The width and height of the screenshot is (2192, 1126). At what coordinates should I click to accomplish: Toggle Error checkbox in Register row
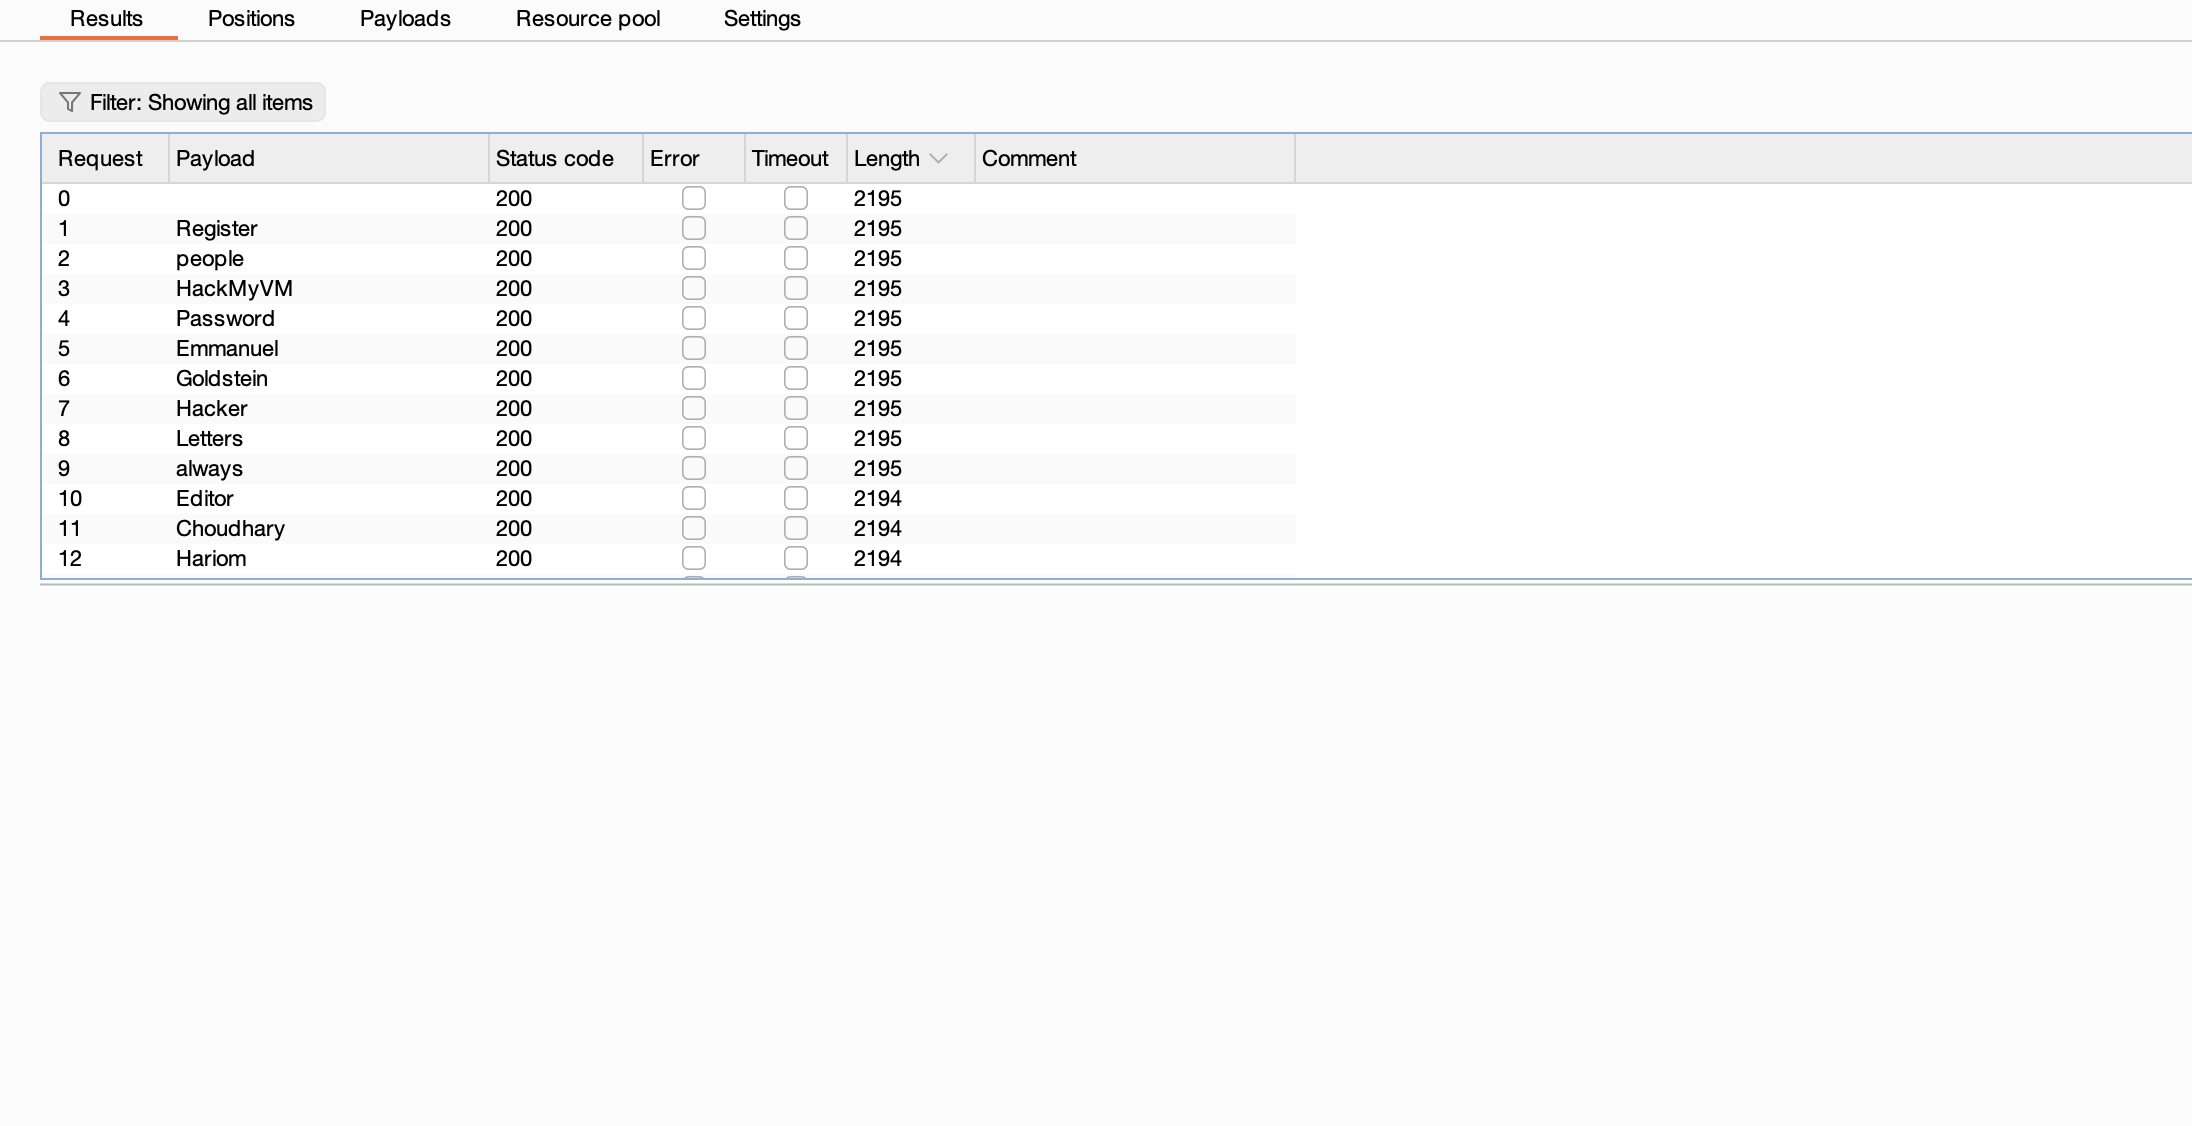[694, 228]
